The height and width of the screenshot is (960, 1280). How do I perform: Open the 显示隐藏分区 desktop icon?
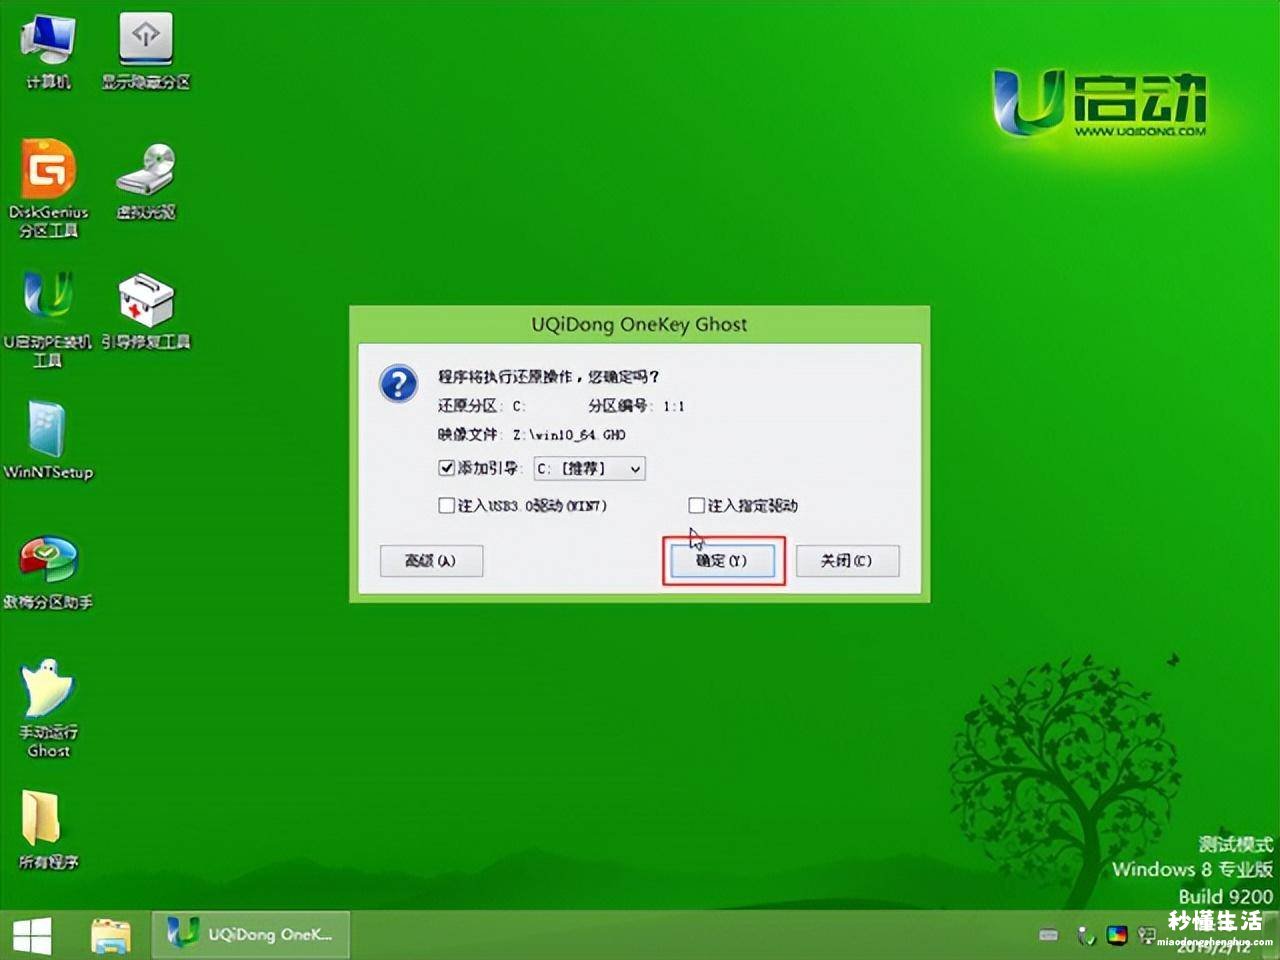tap(146, 52)
